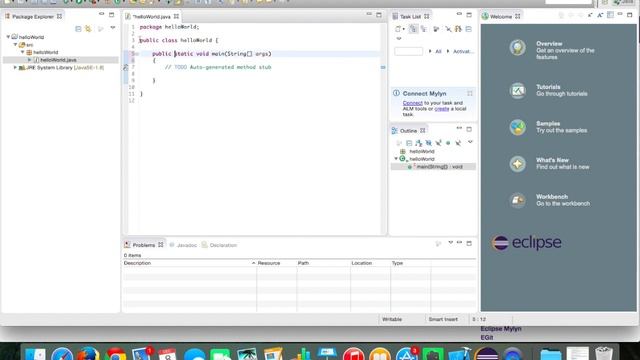The width and height of the screenshot is (640, 360).
Task: Open the Welcome tab
Action: (500, 17)
